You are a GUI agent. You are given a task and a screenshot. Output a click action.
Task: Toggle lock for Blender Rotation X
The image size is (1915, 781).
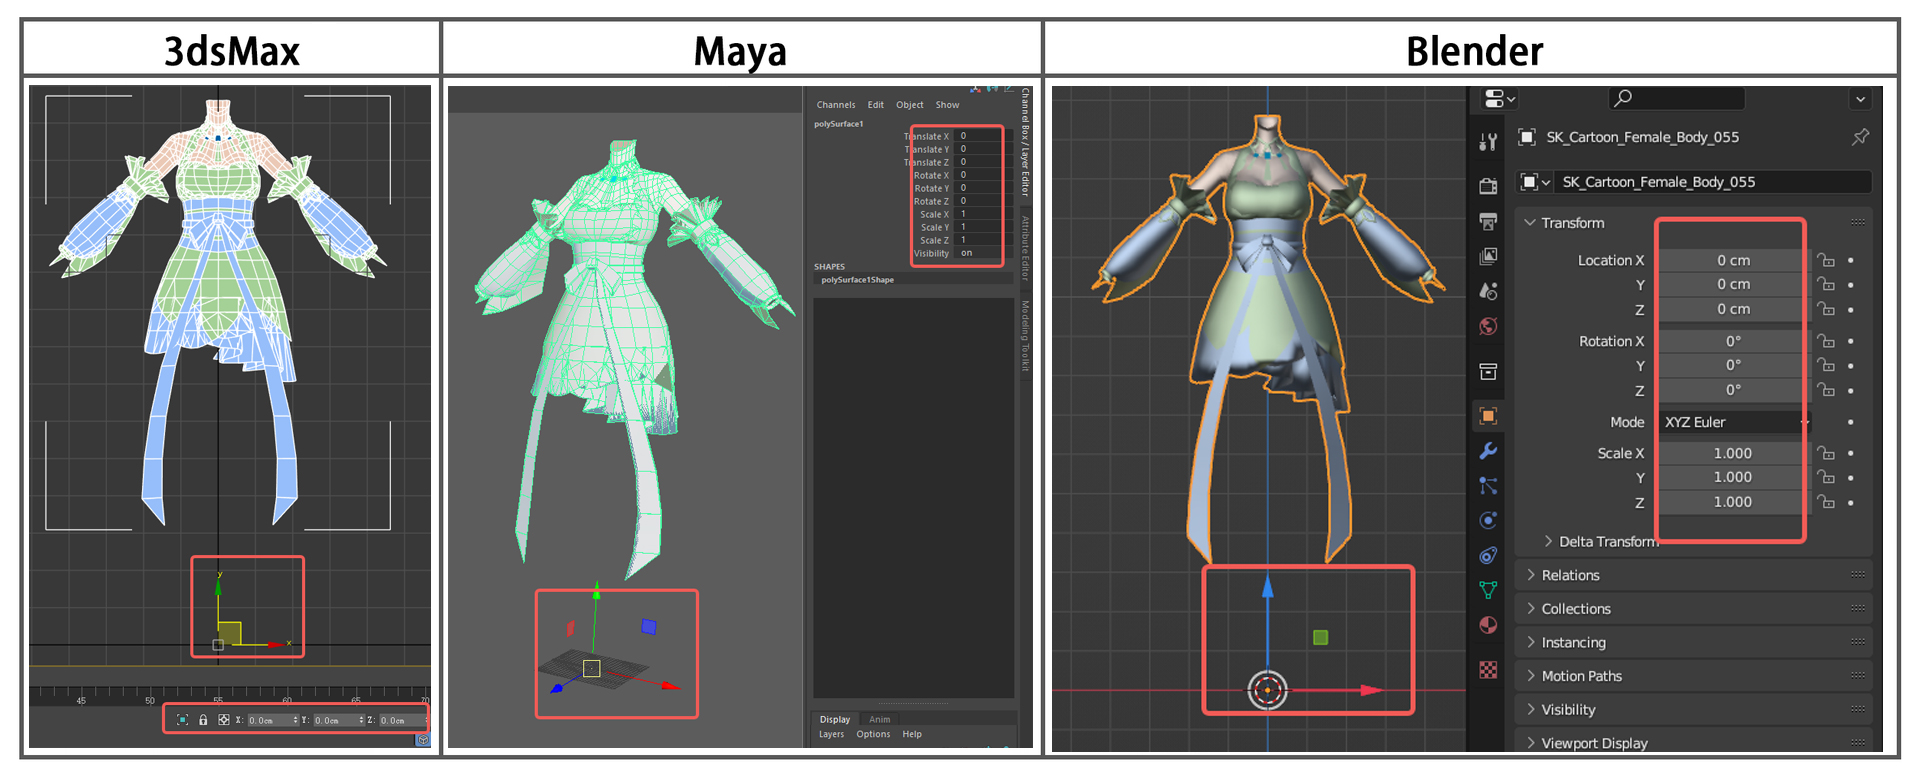(1826, 341)
